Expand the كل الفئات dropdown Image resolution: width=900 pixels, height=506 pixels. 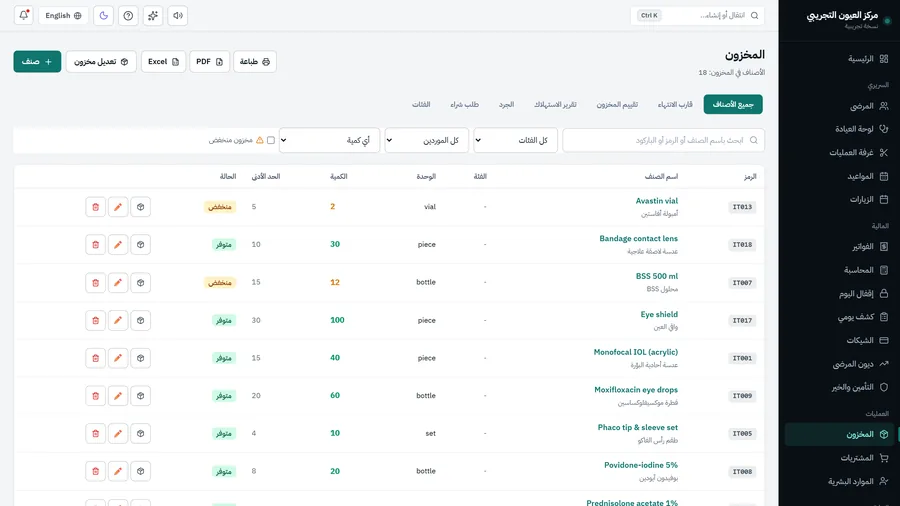pyautogui.click(x=515, y=140)
